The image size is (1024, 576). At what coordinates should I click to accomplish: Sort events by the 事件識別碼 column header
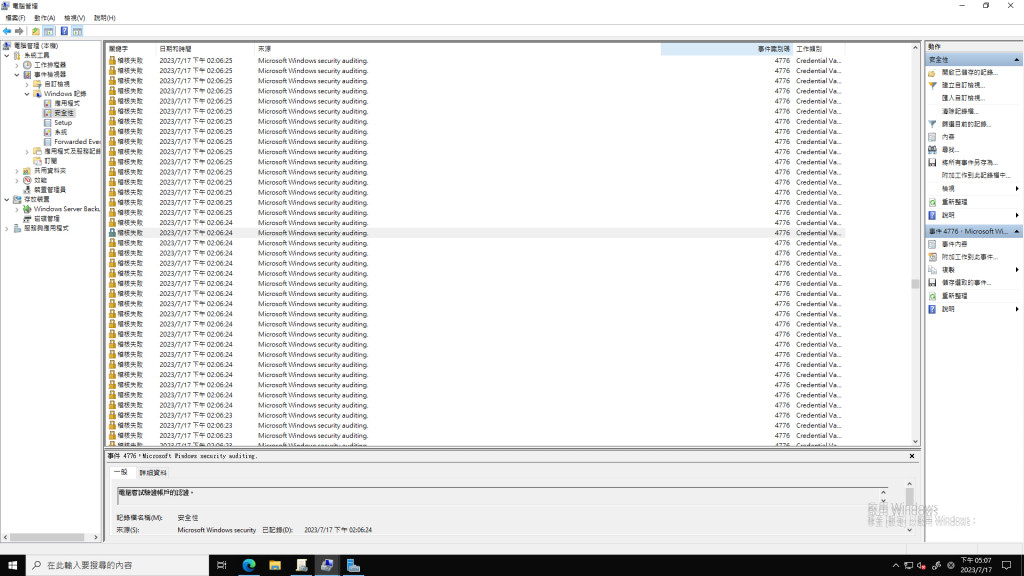pos(726,49)
